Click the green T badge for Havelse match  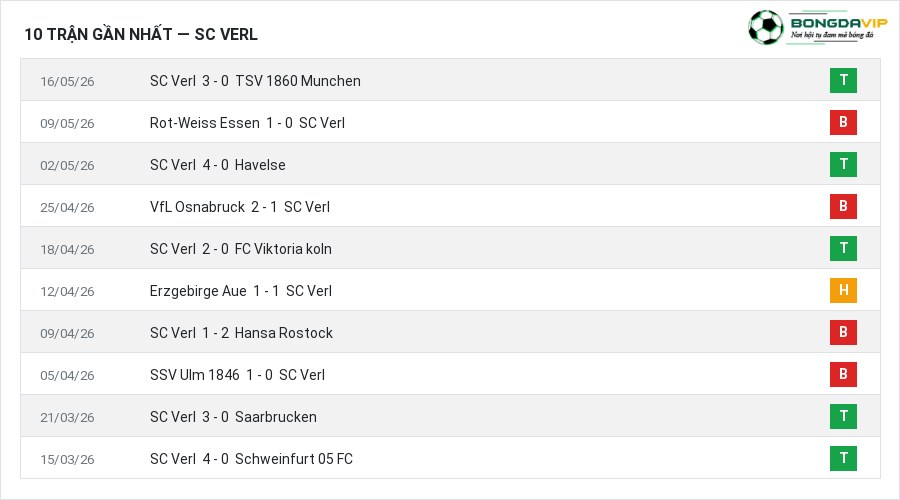[x=843, y=164]
